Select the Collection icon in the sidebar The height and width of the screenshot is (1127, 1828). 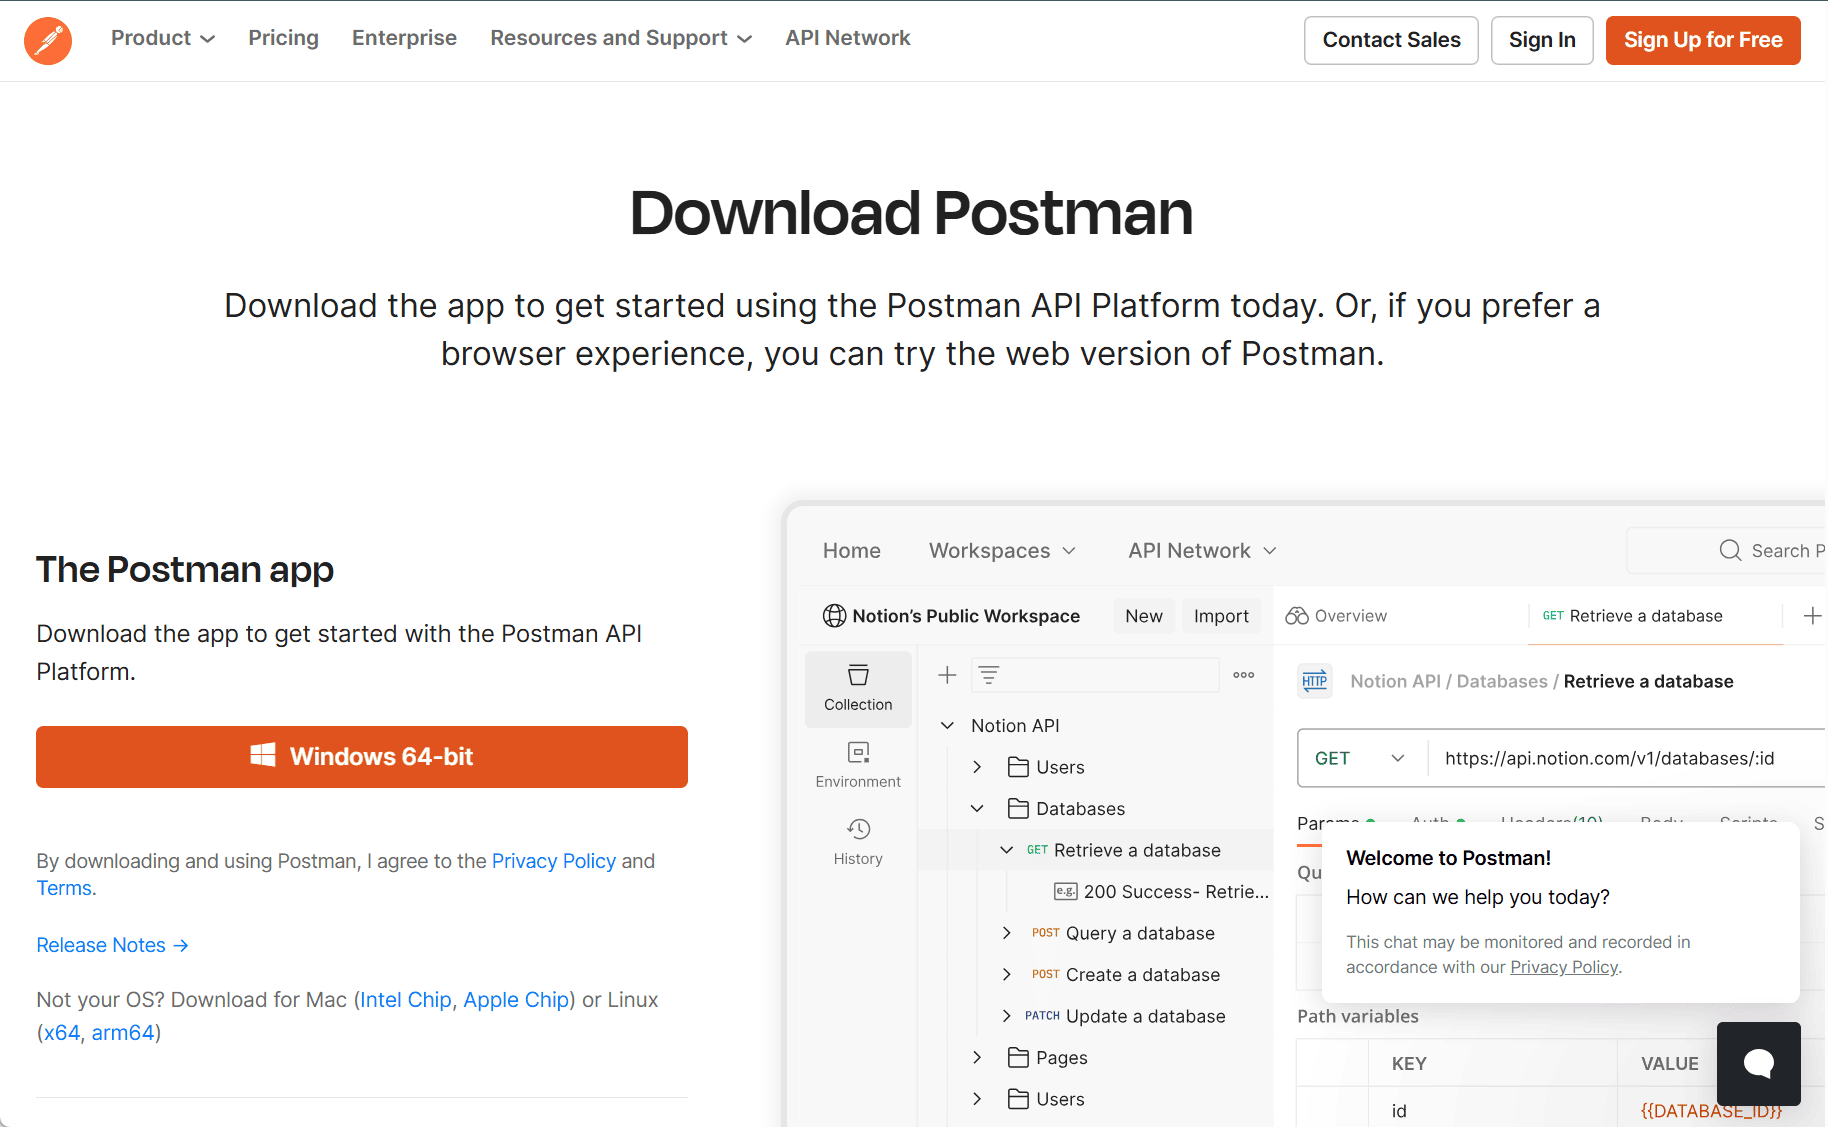(x=857, y=689)
